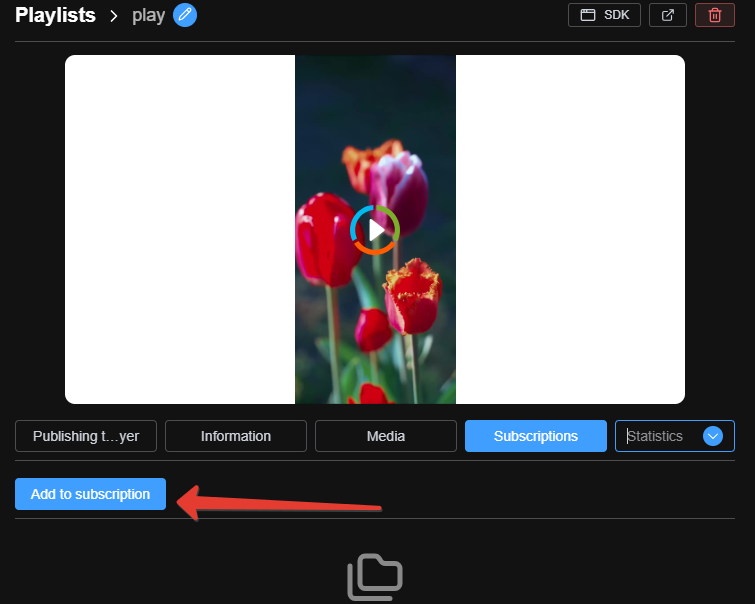
Task: Click the red trash delete icon
Action: point(715,15)
